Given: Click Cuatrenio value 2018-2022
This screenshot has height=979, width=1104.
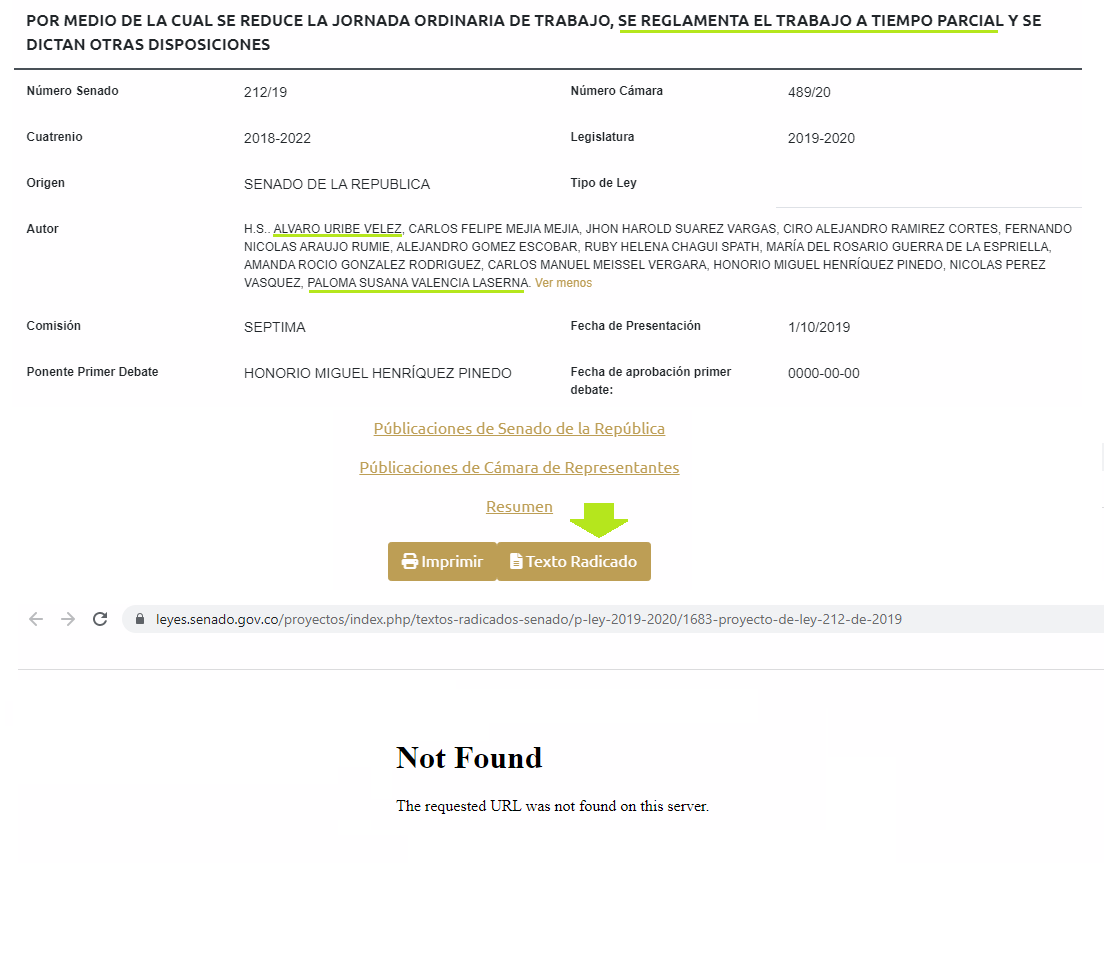Looking at the screenshot, I should pyautogui.click(x=277, y=138).
